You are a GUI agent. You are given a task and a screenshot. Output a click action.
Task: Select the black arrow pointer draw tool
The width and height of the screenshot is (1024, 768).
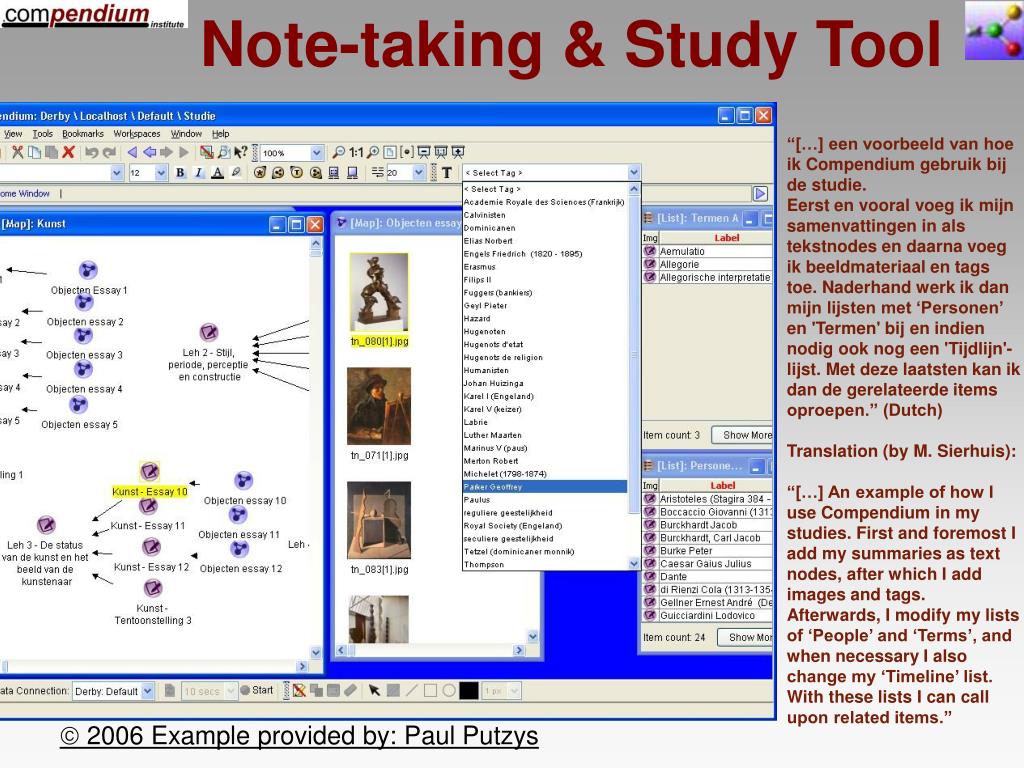(x=374, y=690)
